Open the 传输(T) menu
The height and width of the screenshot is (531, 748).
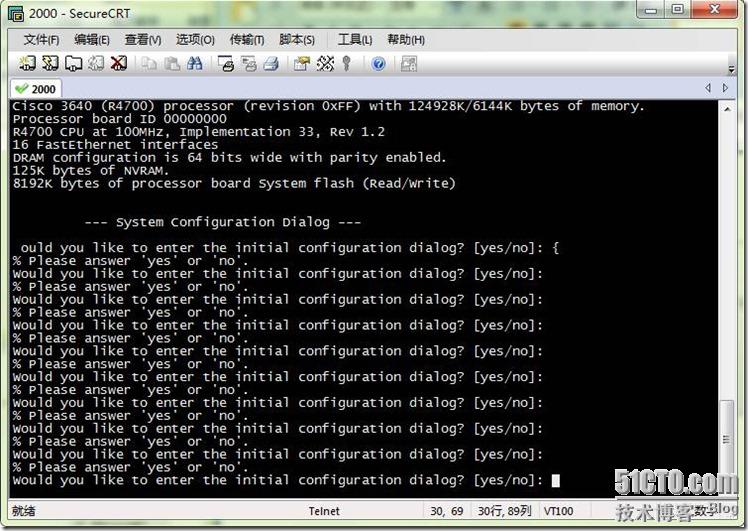(x=247, y=40)
